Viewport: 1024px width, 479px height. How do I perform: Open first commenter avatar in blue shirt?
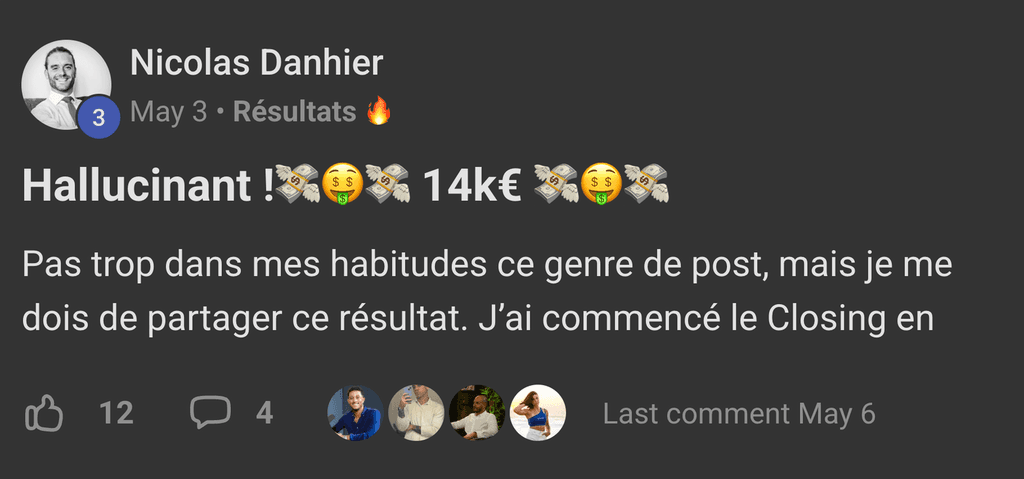coord(355,413)
